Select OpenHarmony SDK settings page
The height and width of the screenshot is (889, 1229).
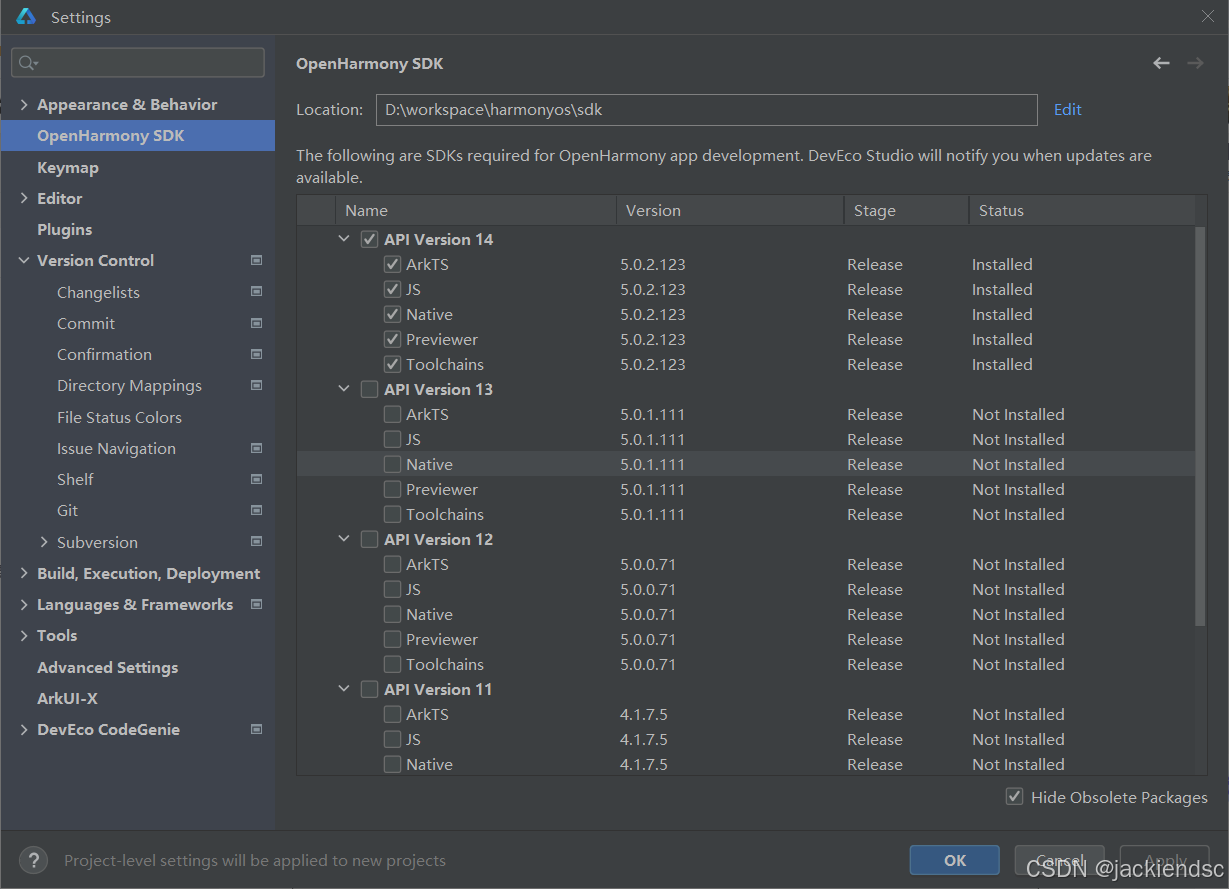137,135
